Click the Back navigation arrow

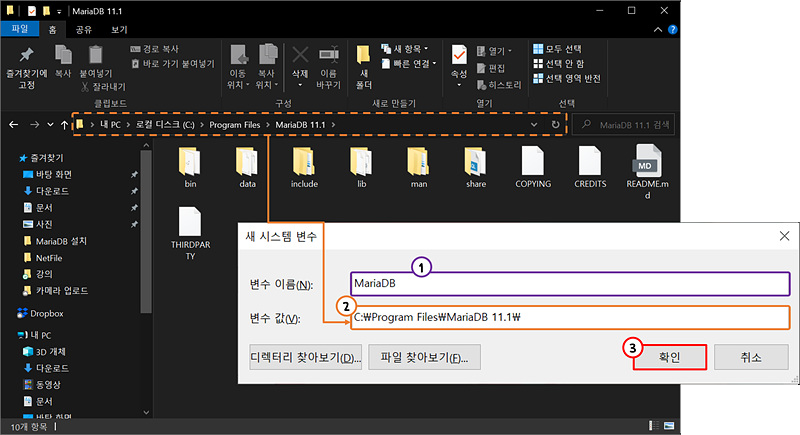14,124
